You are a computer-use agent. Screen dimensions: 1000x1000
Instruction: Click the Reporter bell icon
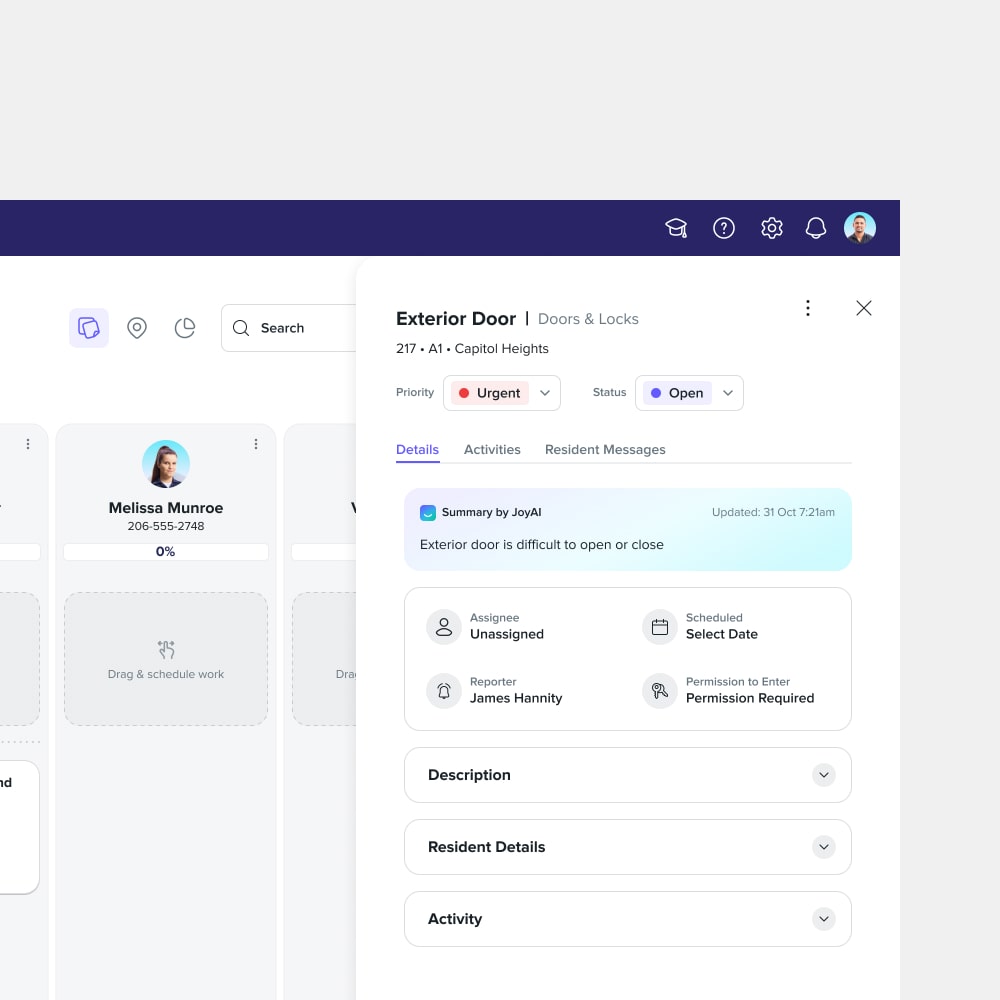444,691
